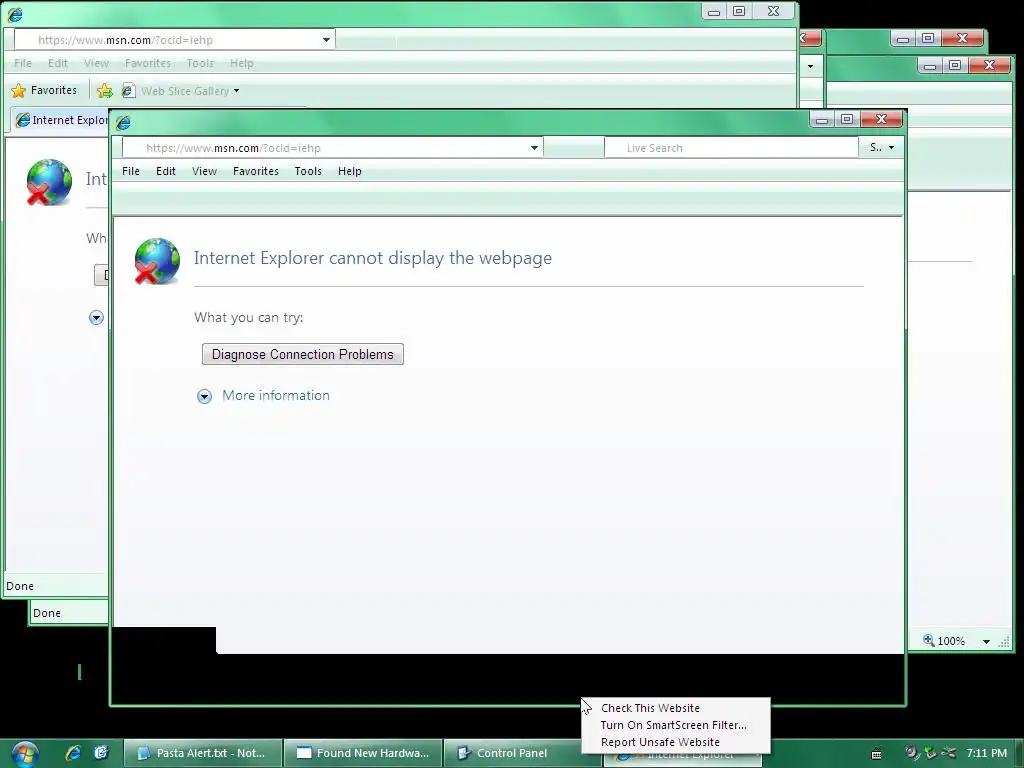Click the dropdown arrow in the rightmost window toolbar
The width and height of the screenshot is (1024, 768).
(x=810, y=66)
